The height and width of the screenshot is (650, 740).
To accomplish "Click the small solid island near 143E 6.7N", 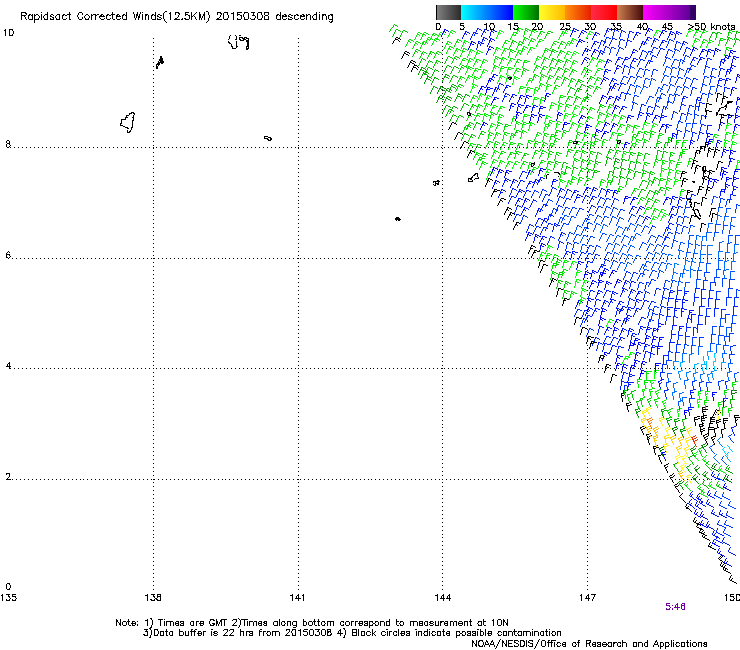I will click(398, 219).
